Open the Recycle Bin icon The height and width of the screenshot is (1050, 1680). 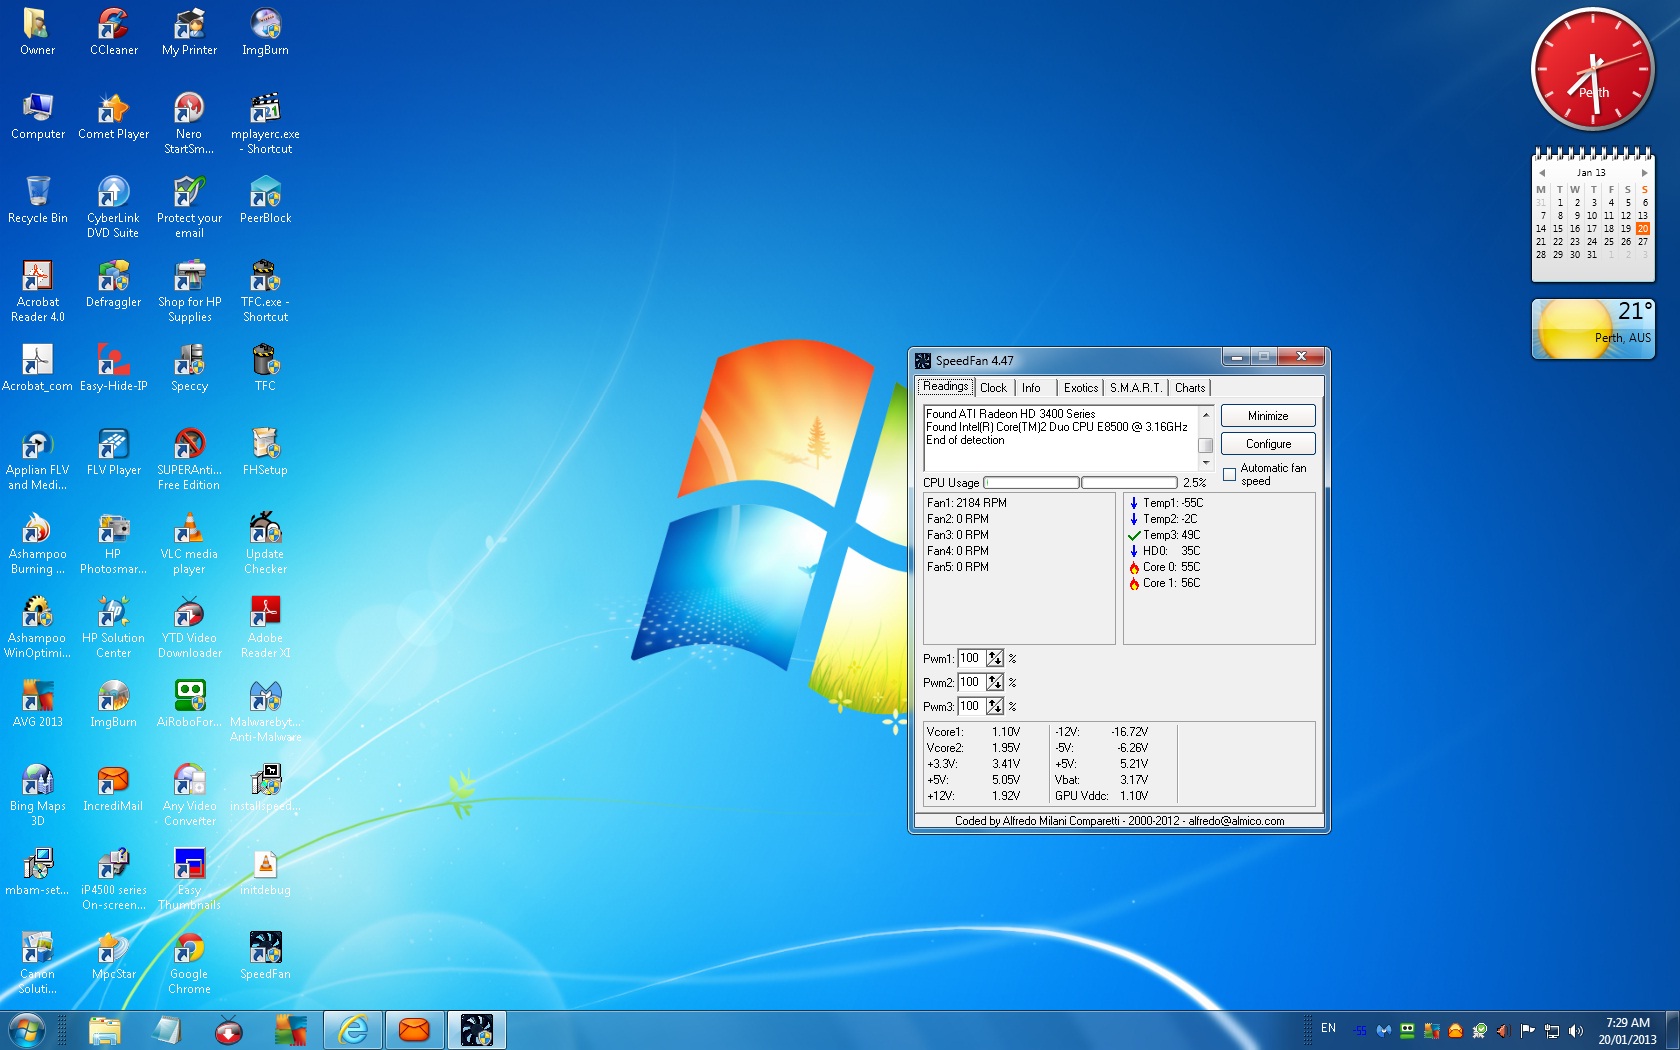[x=37, y=200]
